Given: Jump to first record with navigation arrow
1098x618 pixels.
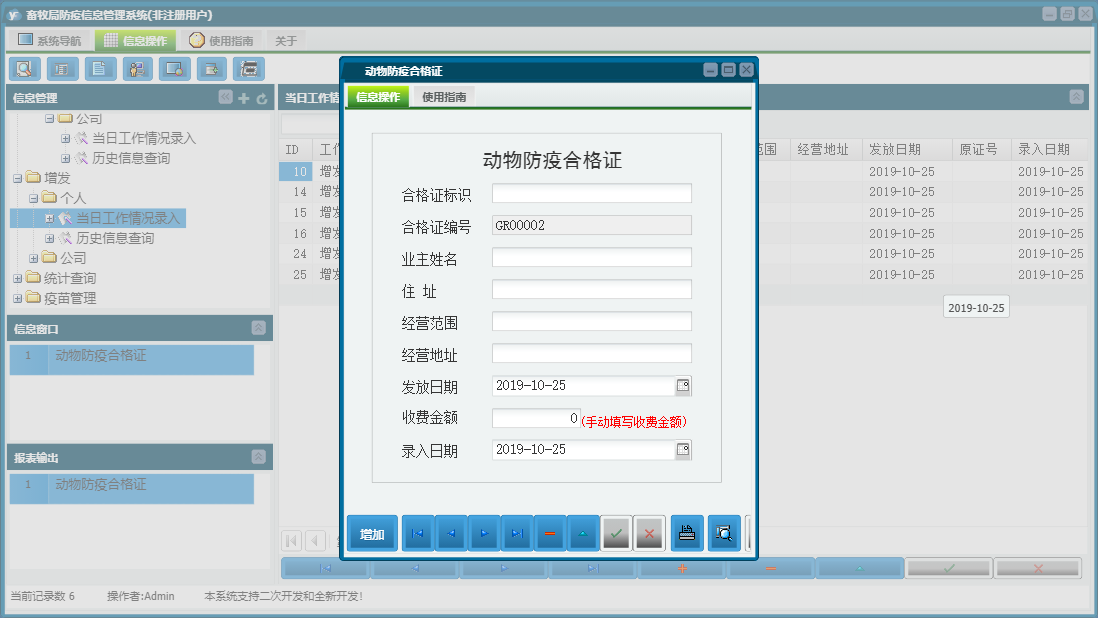Looking at the screenshot, I should 417,533.
